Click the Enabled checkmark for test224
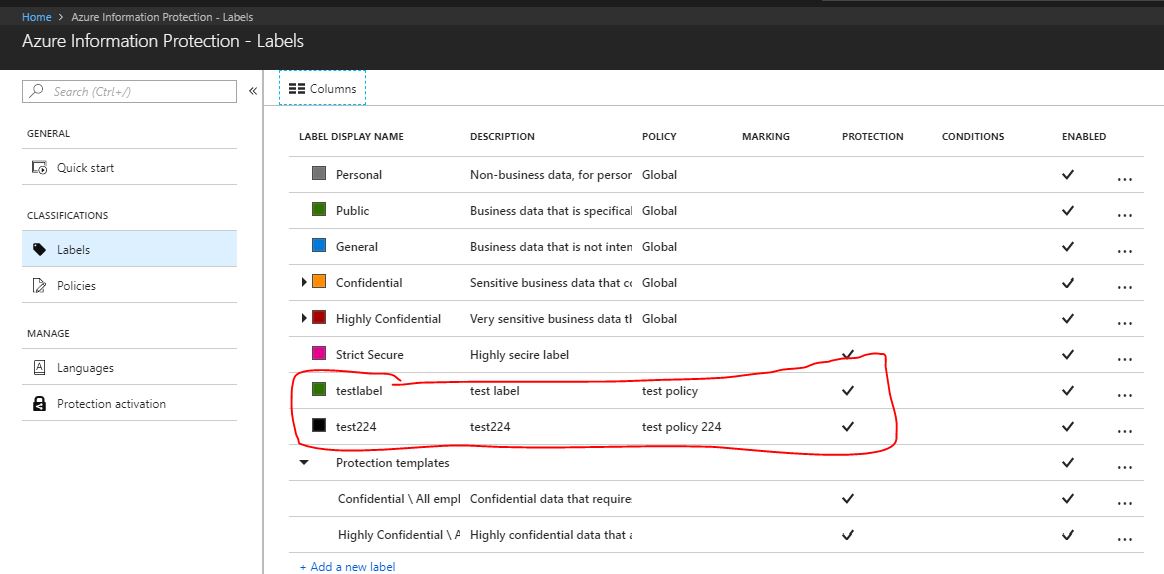The height and width of the screenshot is (574, 1164). tap(1067, 426)
